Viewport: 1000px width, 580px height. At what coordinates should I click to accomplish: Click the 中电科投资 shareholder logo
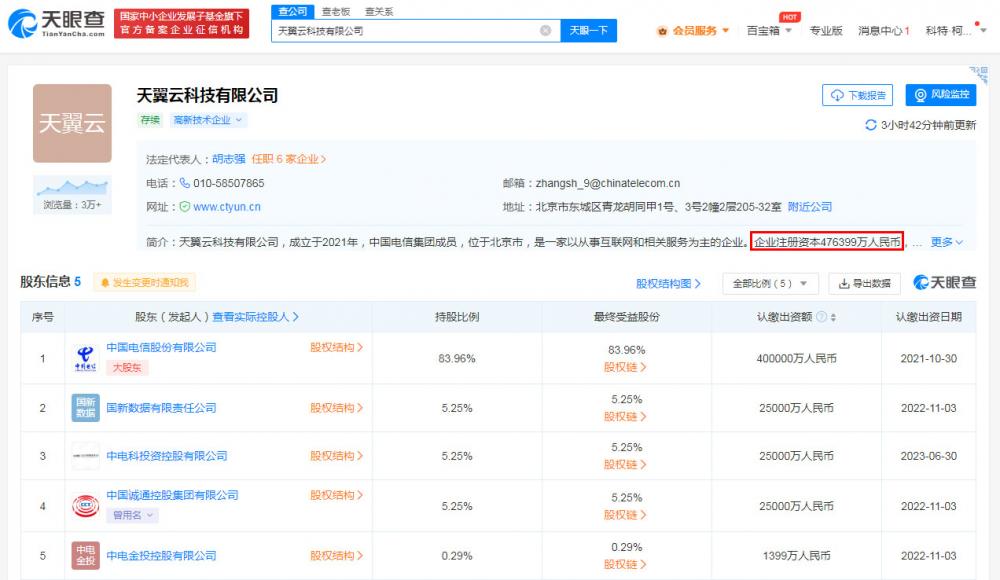pos(85,456)
